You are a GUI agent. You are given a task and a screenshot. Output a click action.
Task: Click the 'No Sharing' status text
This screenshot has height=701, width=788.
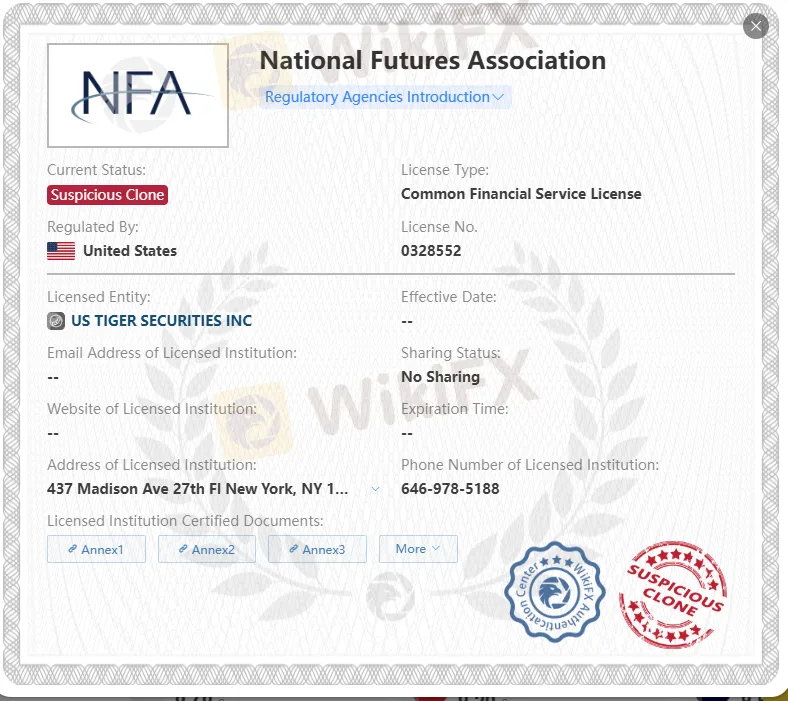(440, 377)
